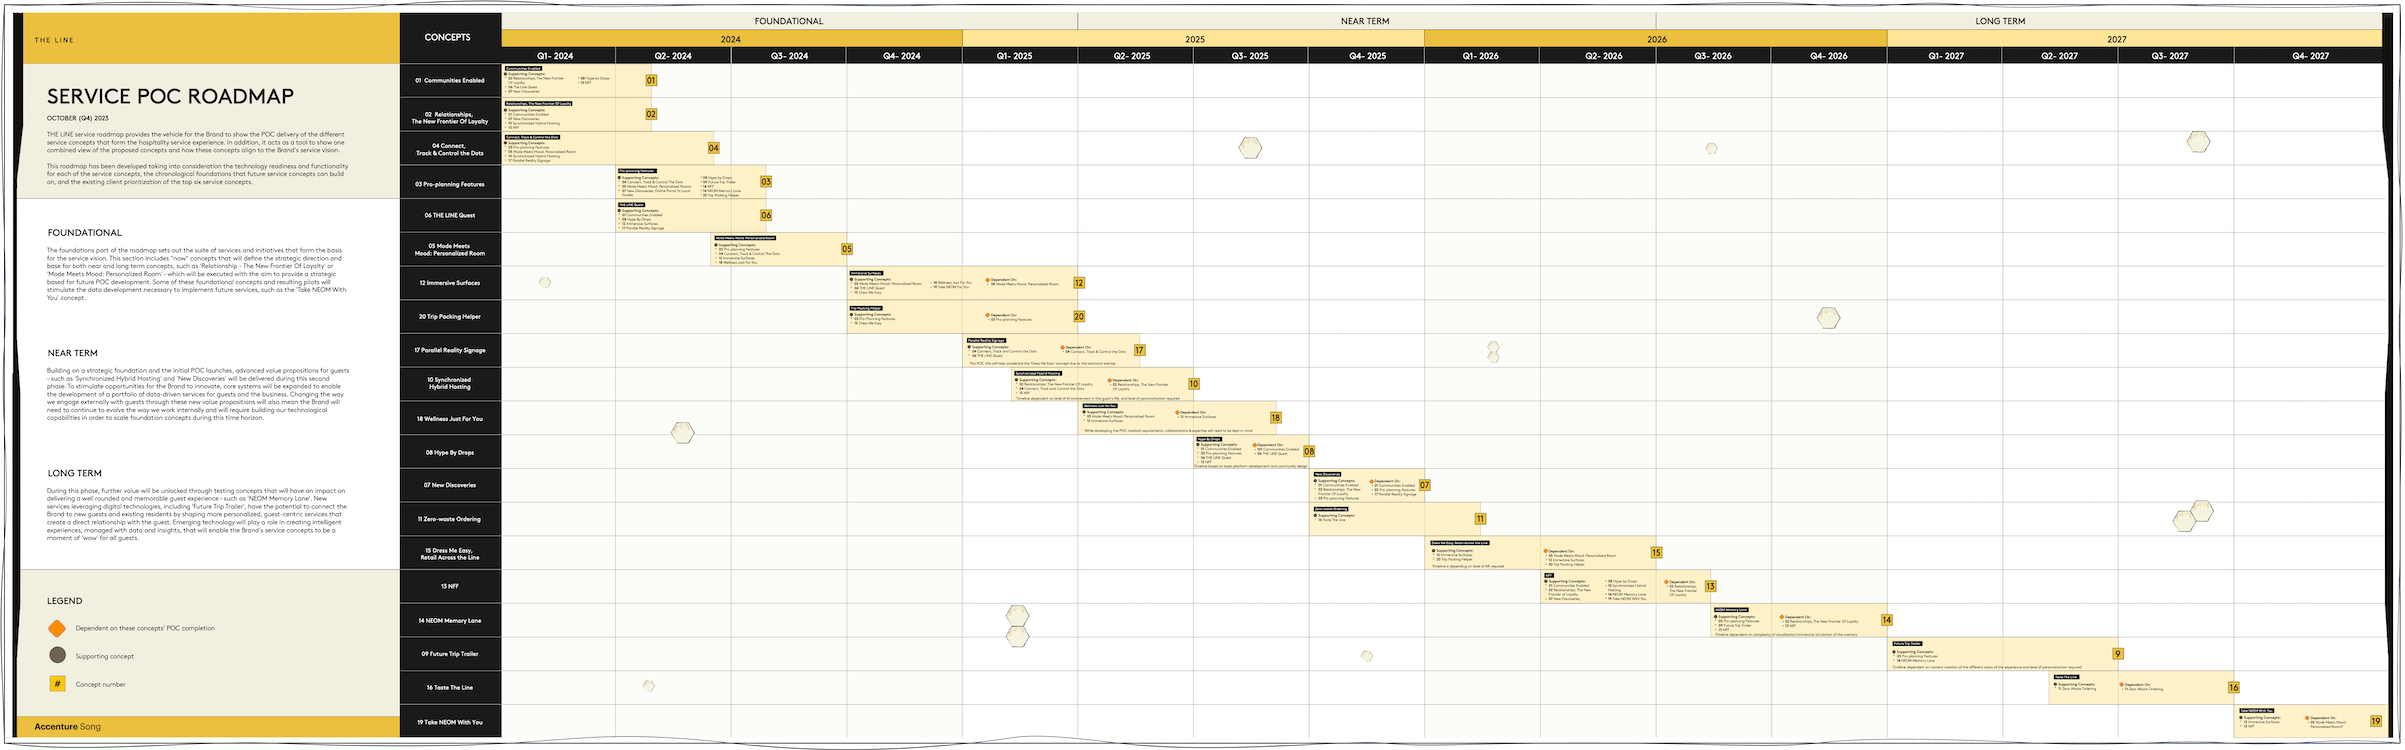Select number badge 07 on the timeline bar
The width and height of the screenshot is (2405, 750).
[1425, 485]
